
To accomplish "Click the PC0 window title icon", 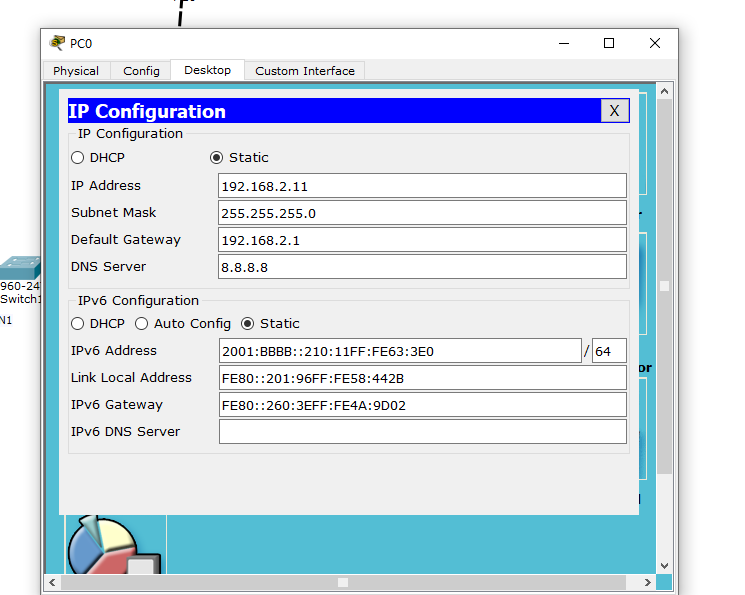I will click(x=57, y=43).
